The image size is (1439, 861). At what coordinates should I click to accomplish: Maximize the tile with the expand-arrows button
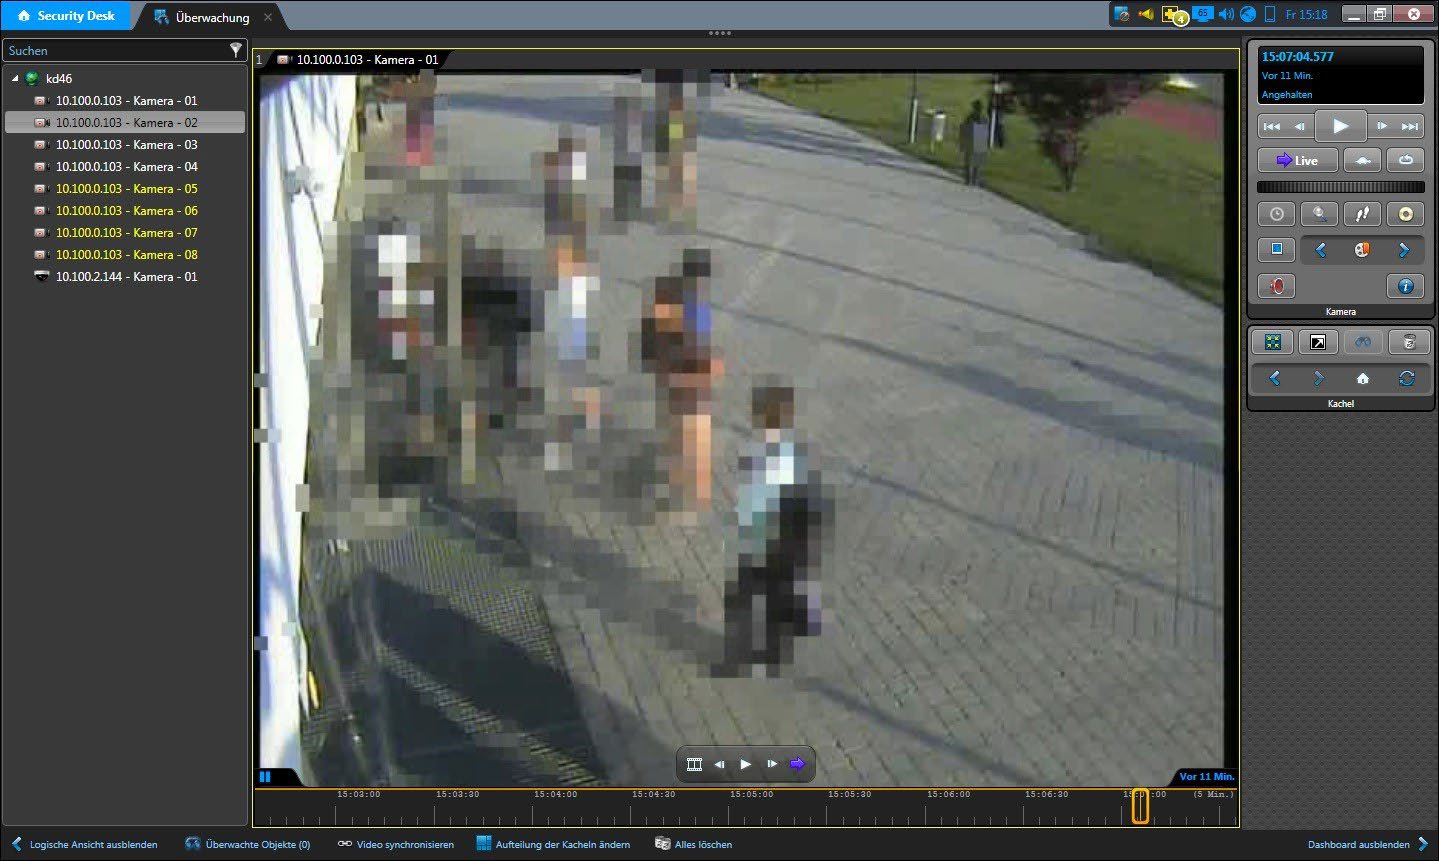[1273, 343]
